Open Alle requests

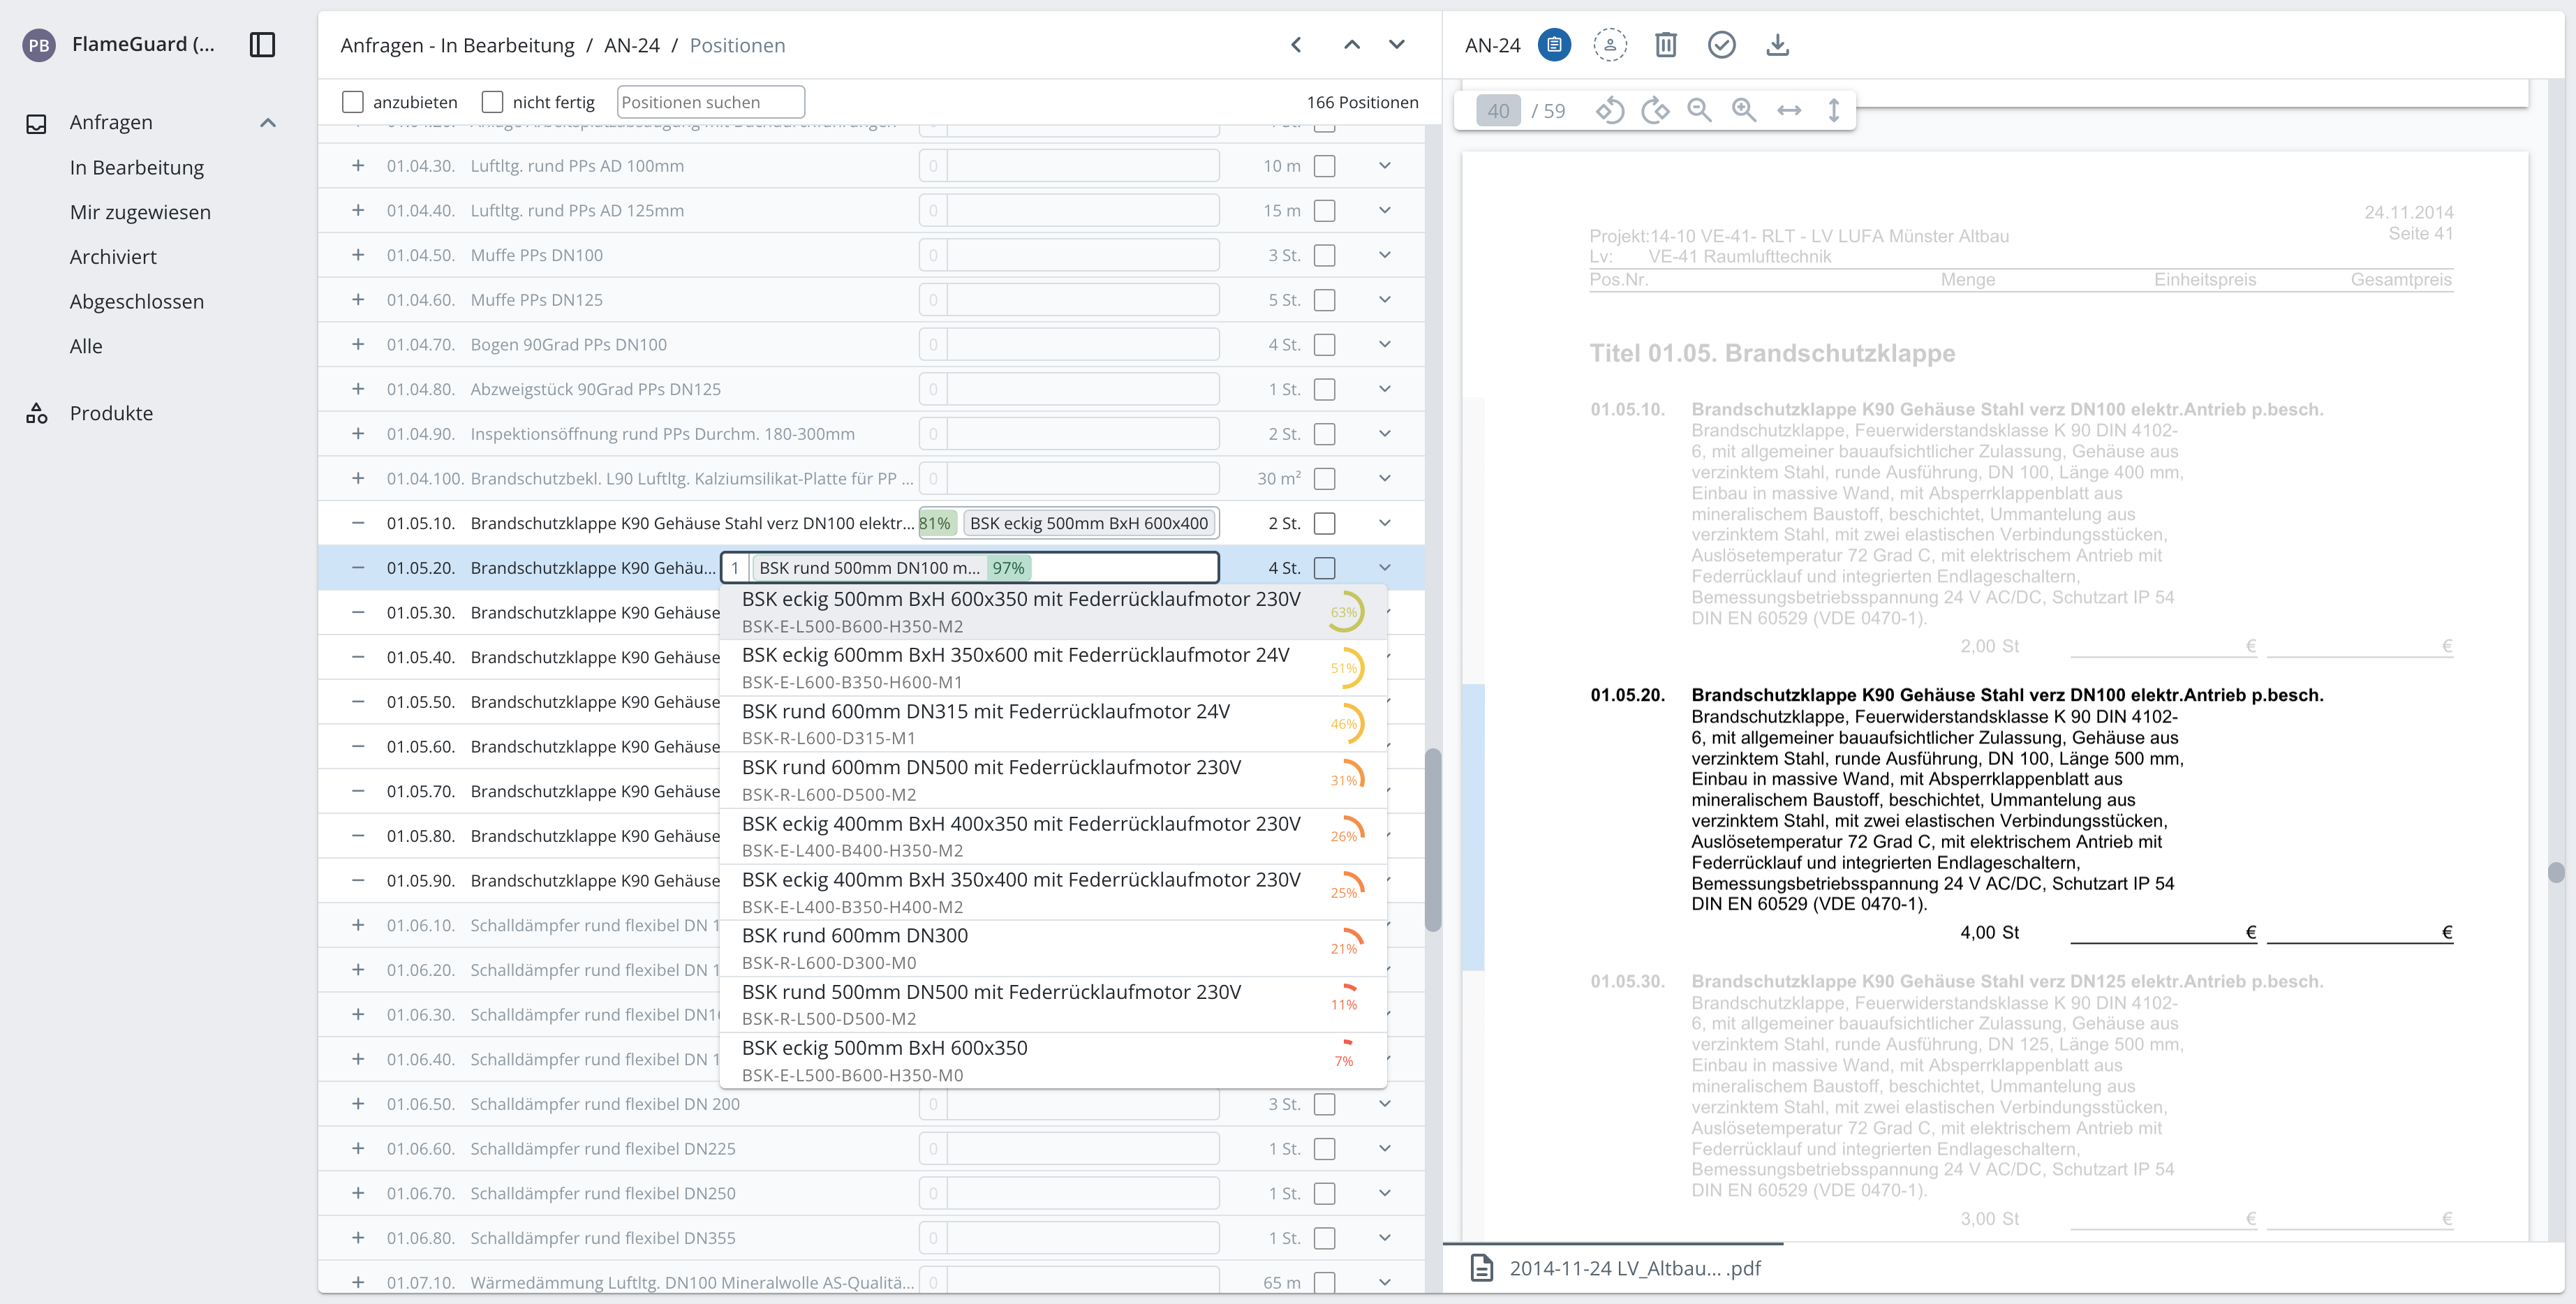pos(86,346)
